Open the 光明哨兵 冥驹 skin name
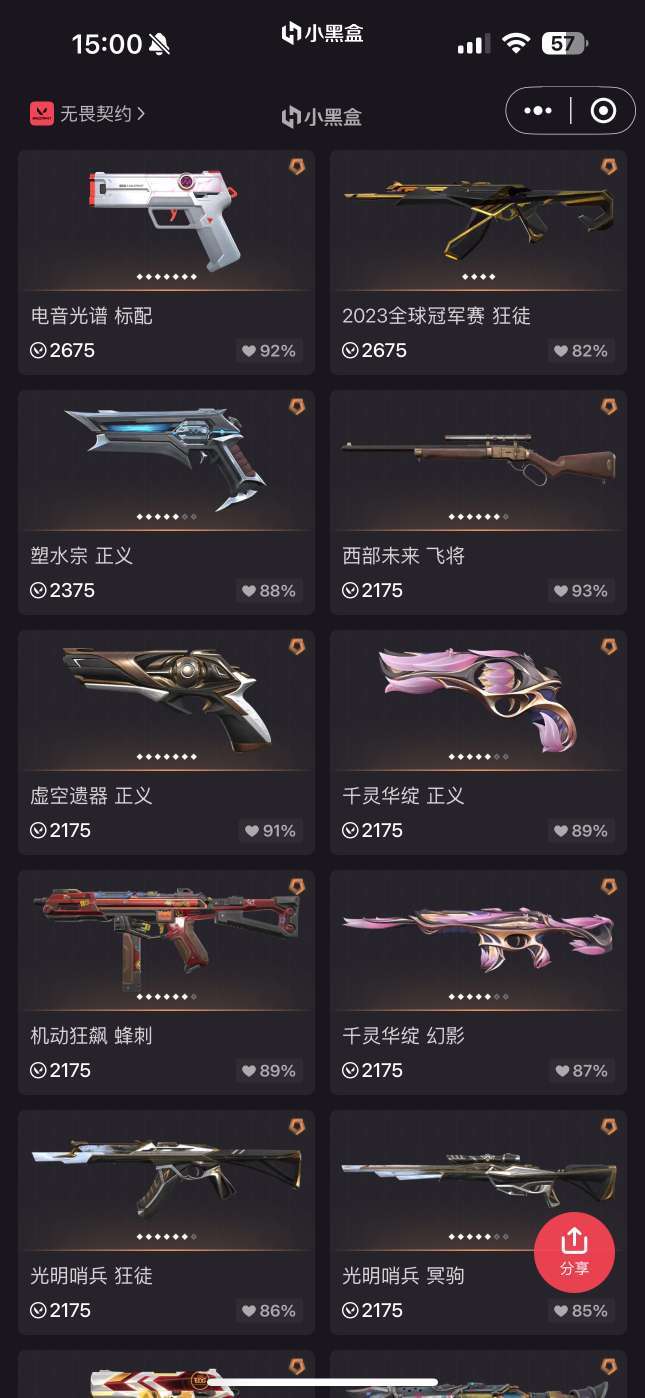Image resolution: width=645 pixels, height=1398 pixels. tap(403, 1276)
